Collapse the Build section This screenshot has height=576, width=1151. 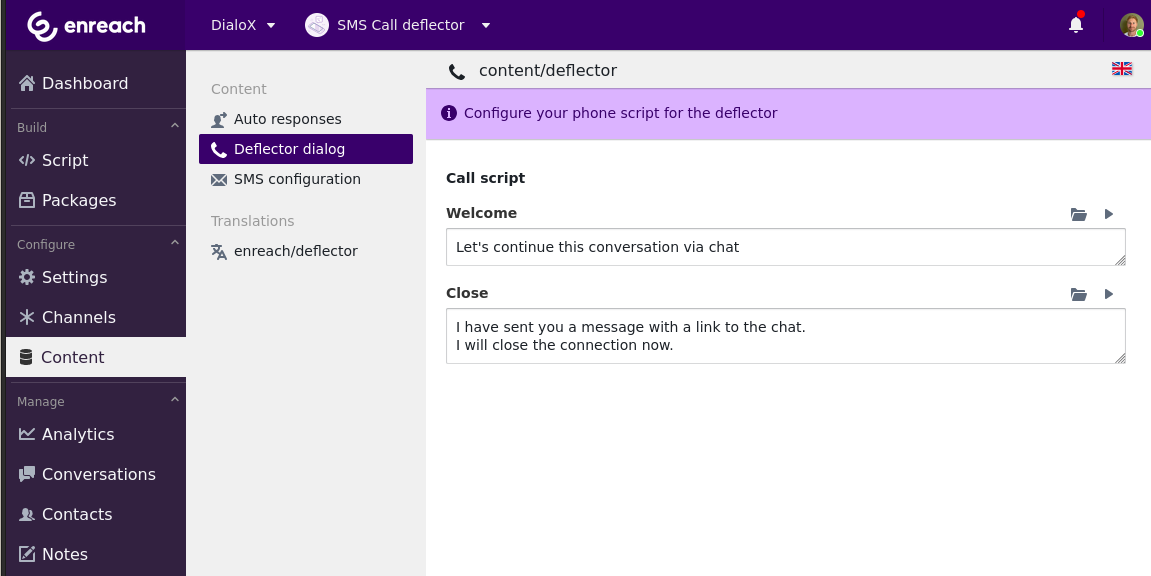point(174,127)
